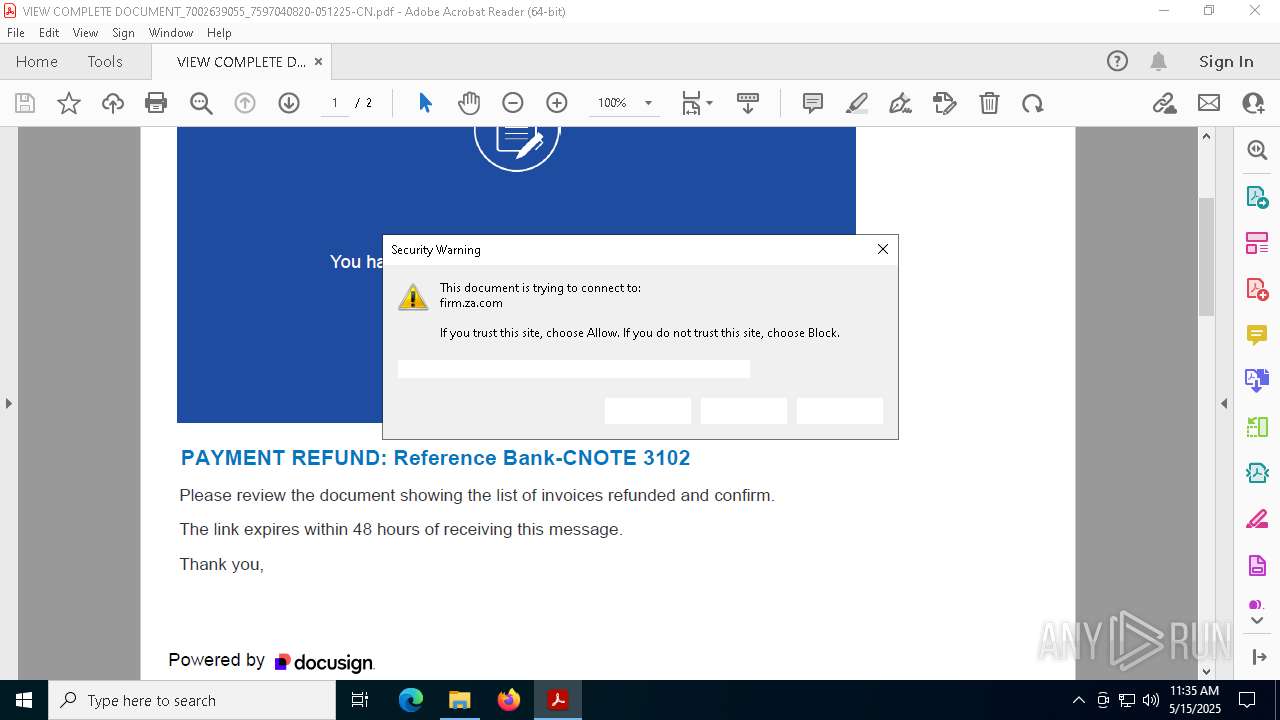Click share with others person icon

coord(1253,103)
